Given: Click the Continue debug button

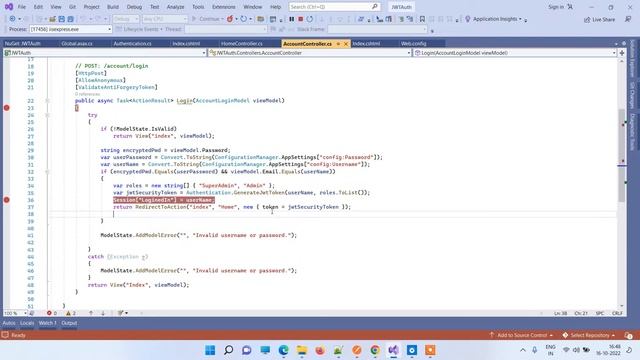Looking at the screenshot, I should 207,19.
